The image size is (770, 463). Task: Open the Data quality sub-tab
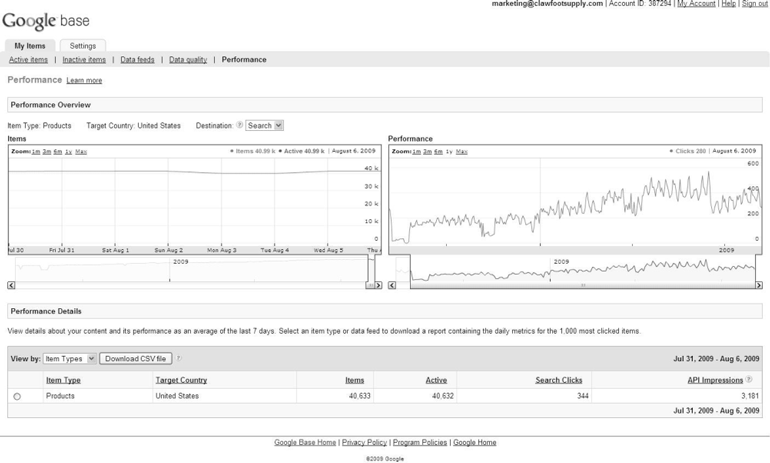point(188,59)
